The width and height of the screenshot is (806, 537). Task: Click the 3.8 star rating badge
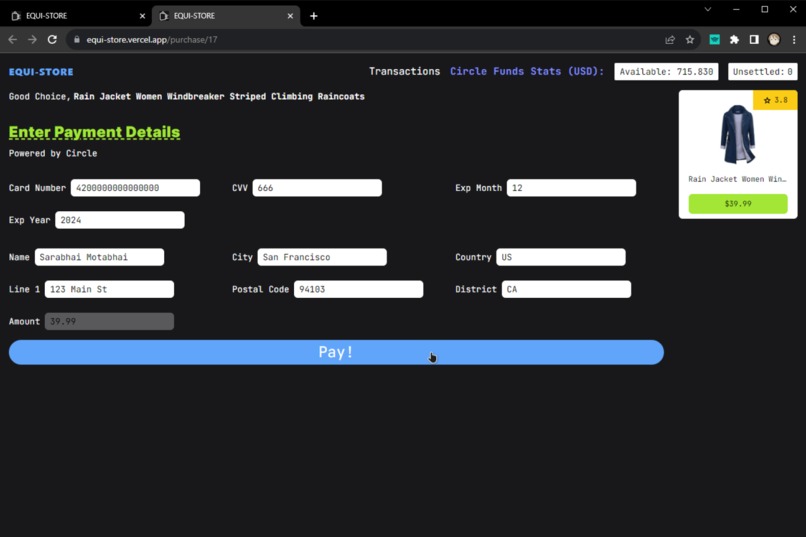[775, 100]
